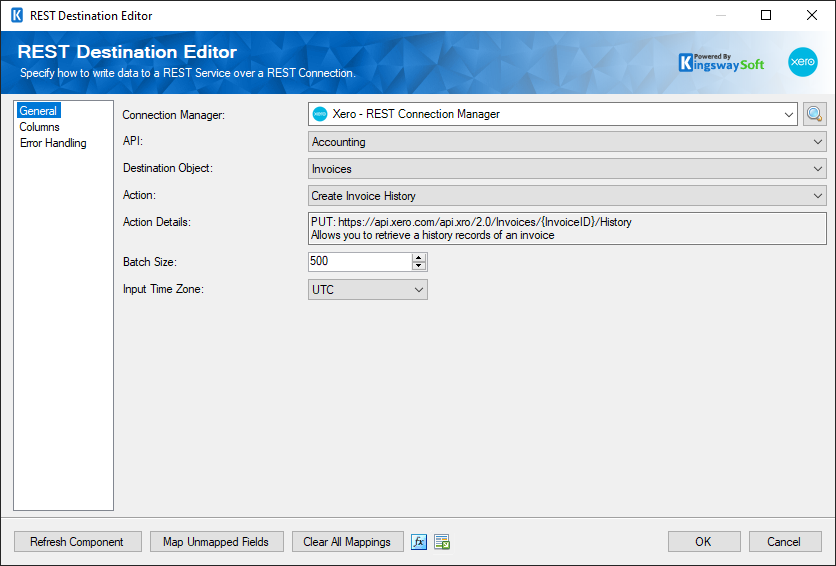
Task: Decrease Batch Size with down arrow
Action: 419,266
